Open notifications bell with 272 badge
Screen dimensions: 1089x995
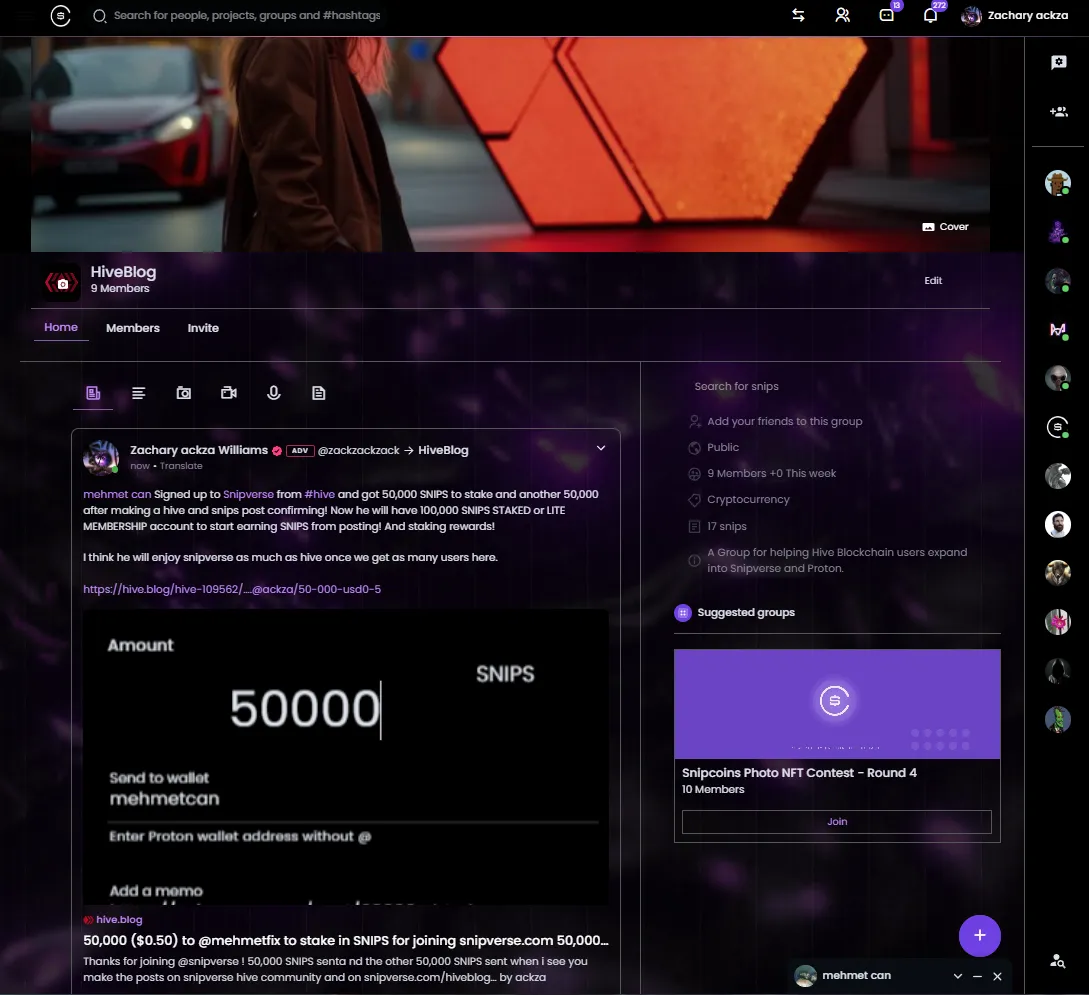click(931, 15)
